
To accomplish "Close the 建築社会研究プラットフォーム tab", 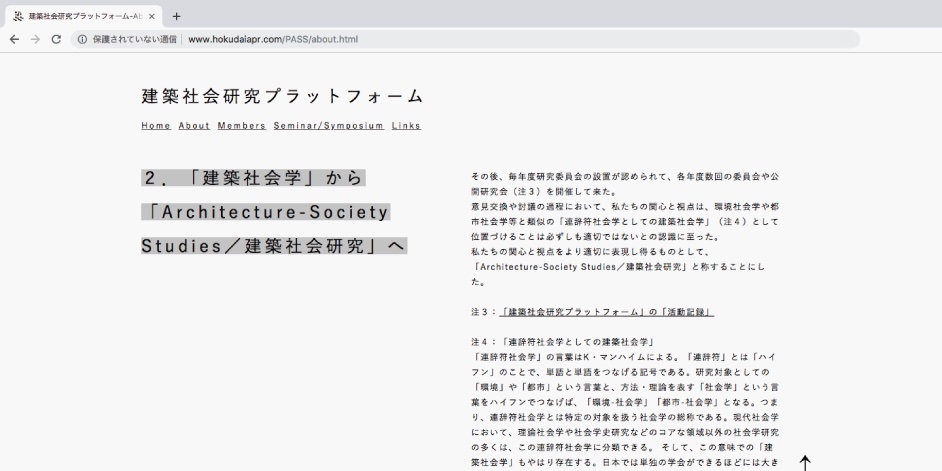I will 152,16.
